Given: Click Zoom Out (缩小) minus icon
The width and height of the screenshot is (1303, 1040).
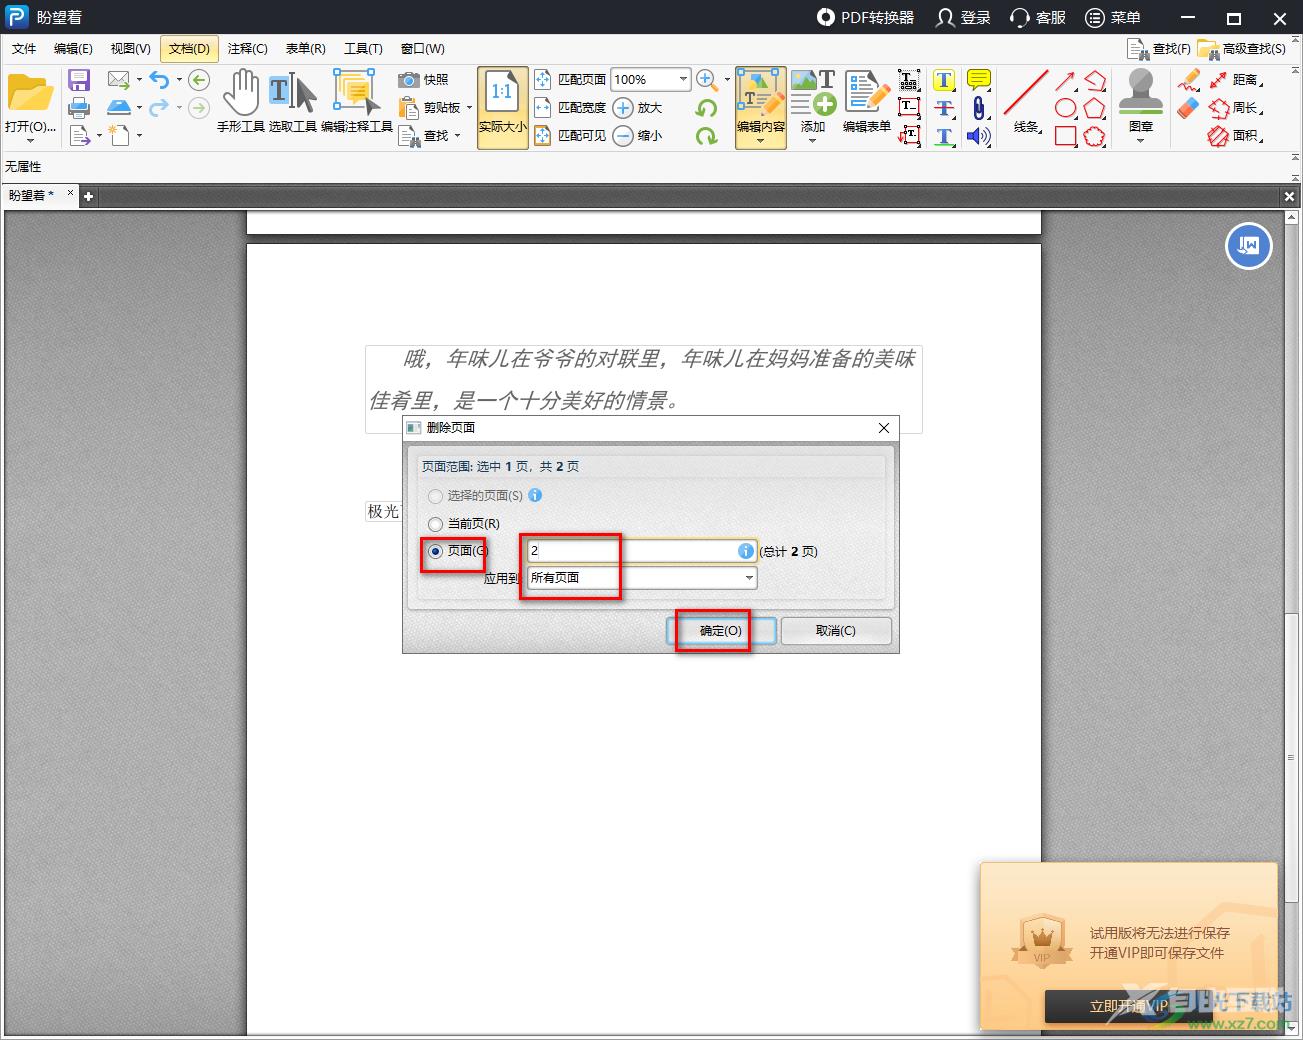Looking at the screenshot, I should click(622, 136).
